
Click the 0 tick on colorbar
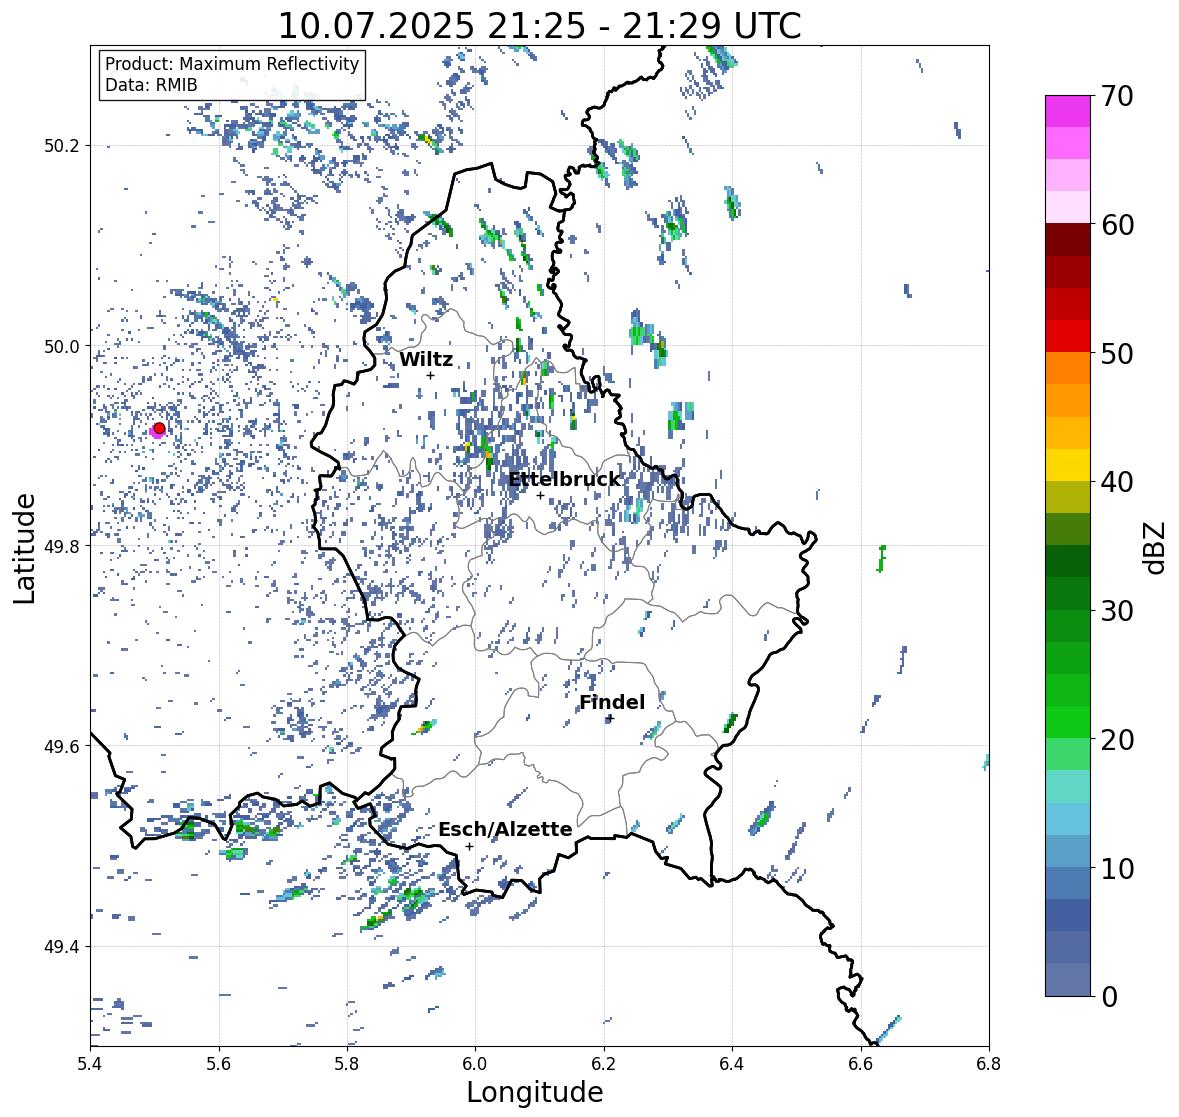point(1109,997)
